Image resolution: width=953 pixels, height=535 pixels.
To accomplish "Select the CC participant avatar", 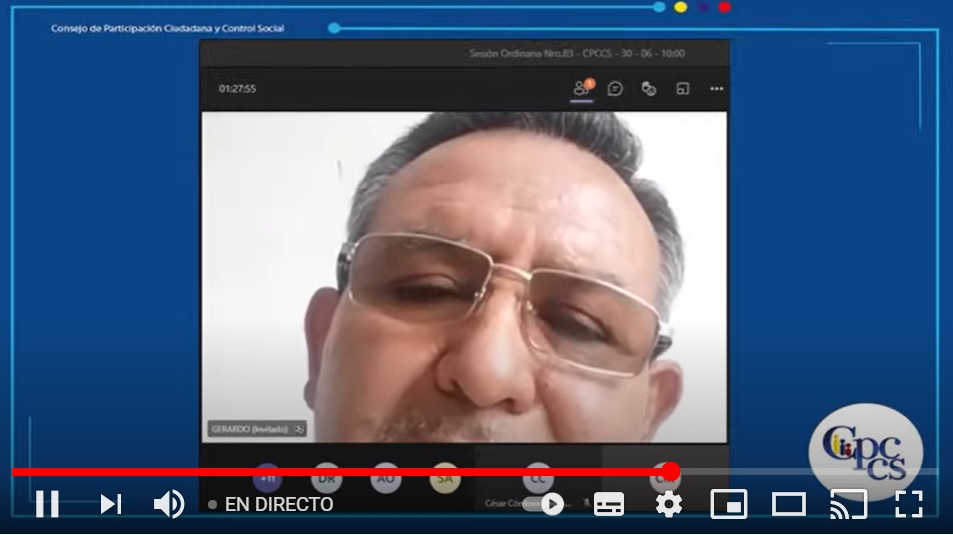I will coord(538,478).
